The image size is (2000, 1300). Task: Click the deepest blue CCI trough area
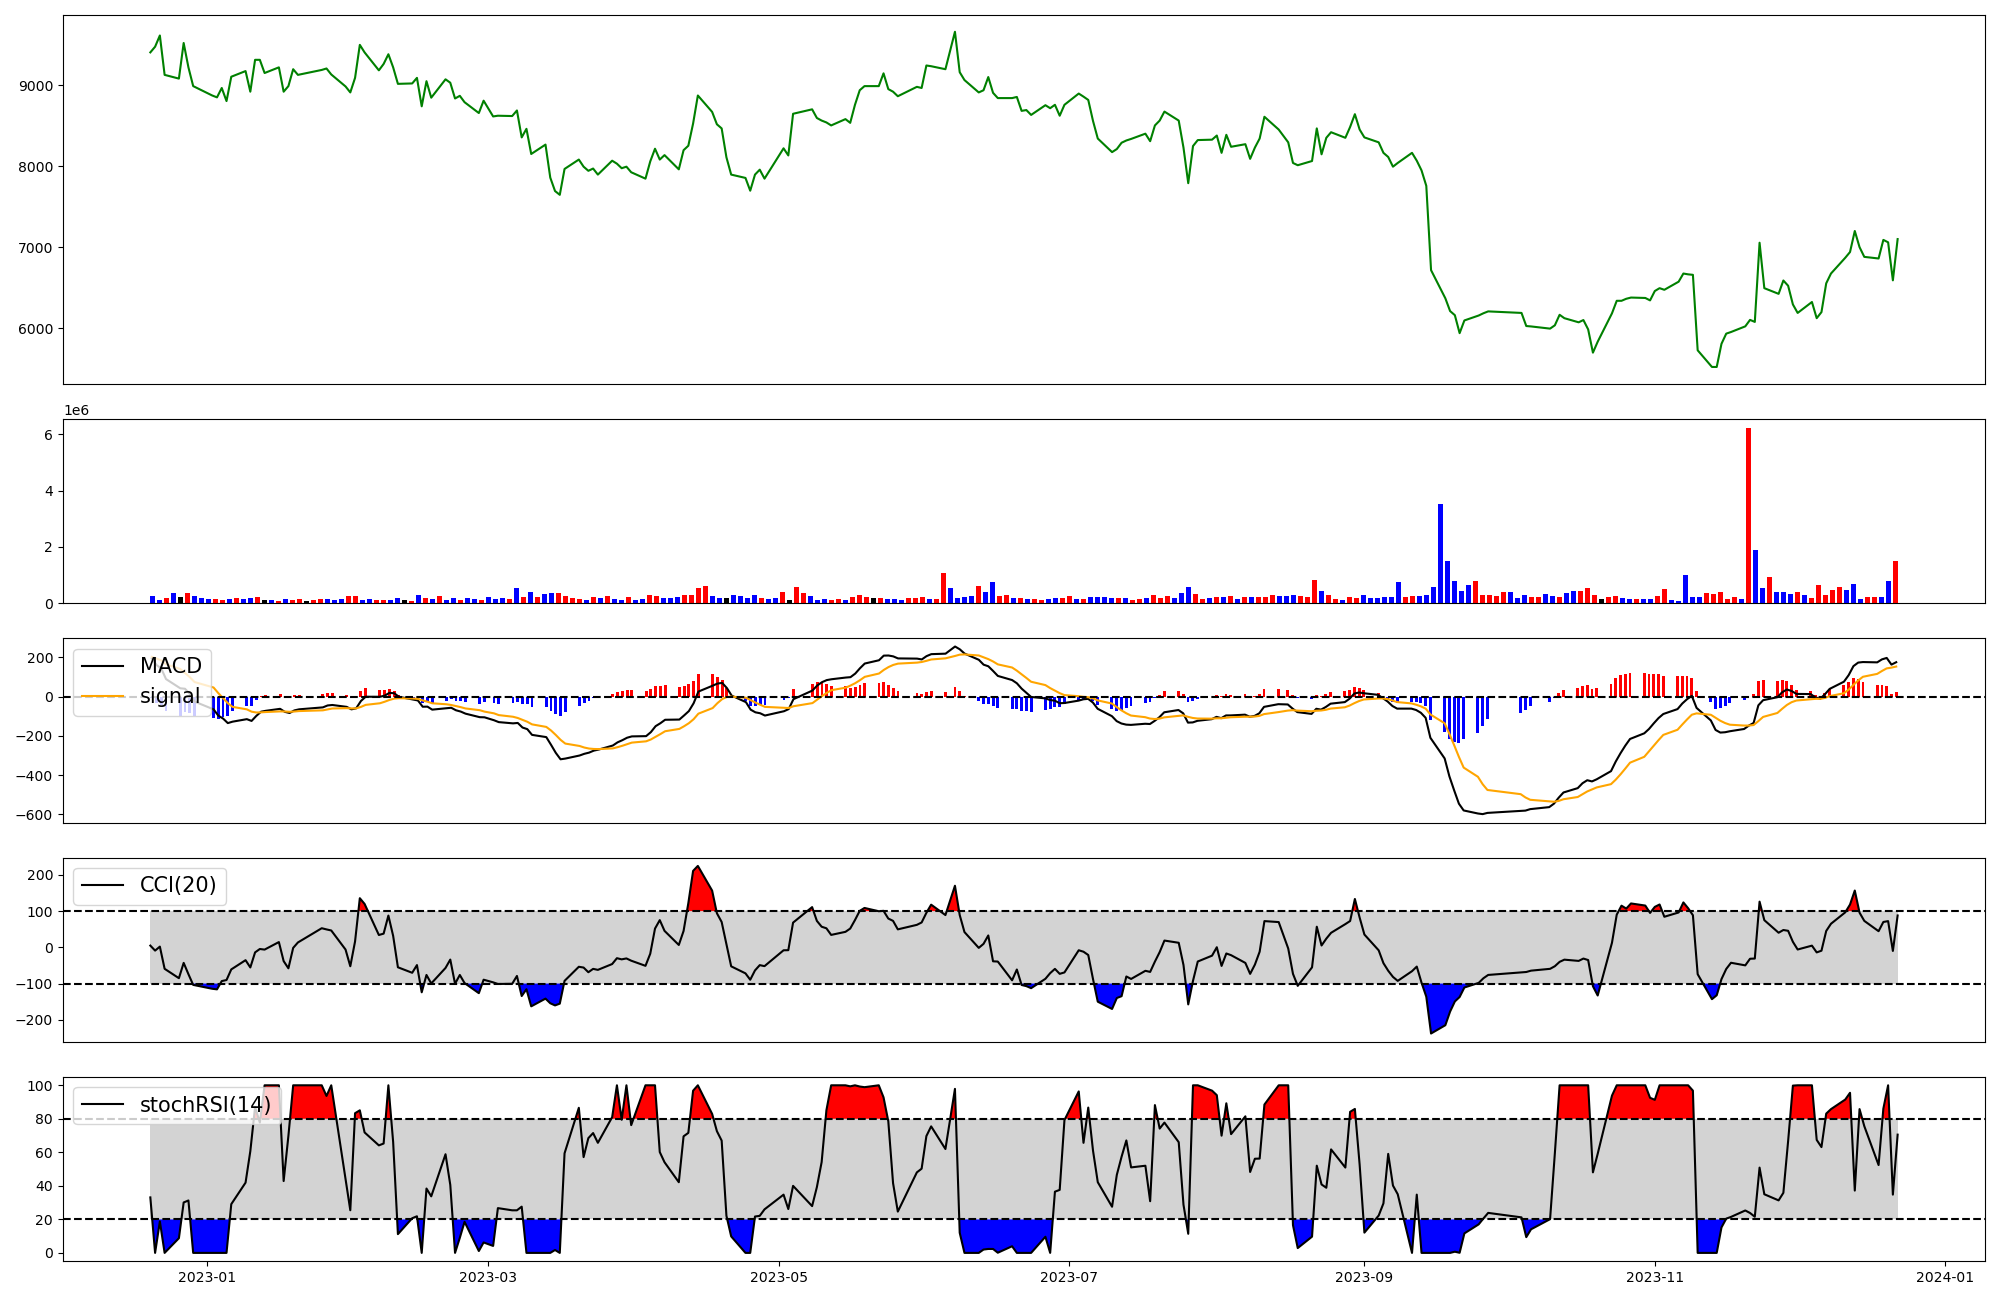pos(1440,1005)
